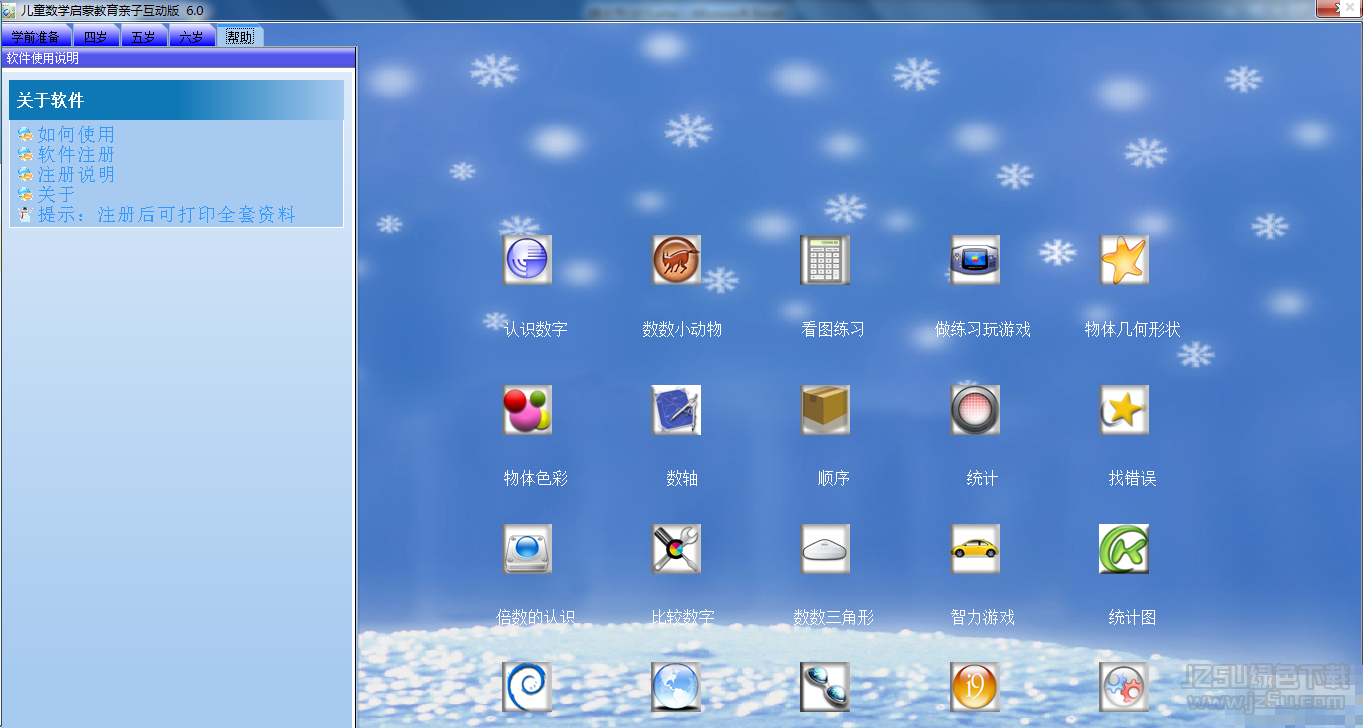Open the 五岁 tab
This screenshot has height=728, width=1363.
(x=144, y=37)
